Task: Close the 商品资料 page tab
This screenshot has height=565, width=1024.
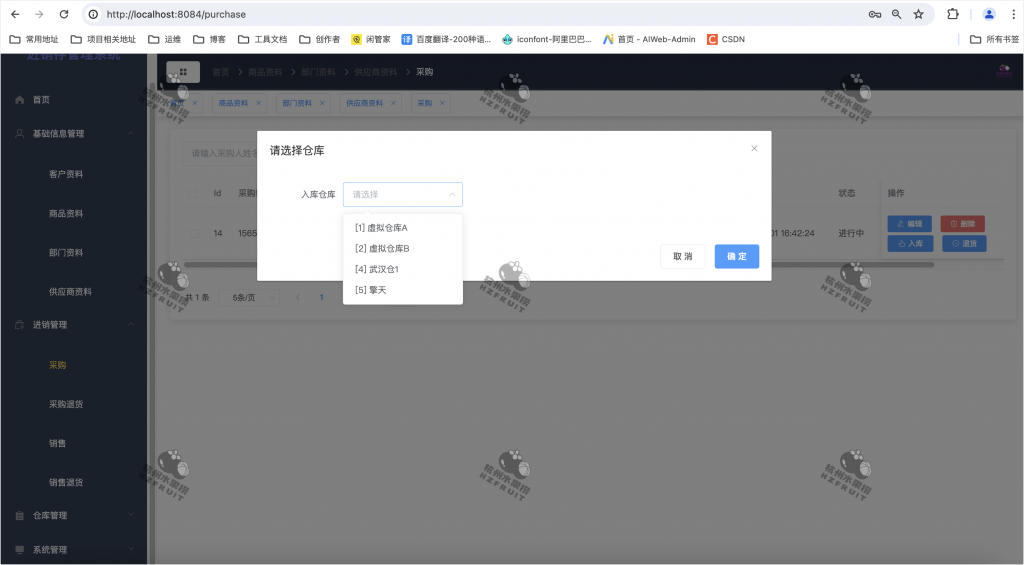Action: 259,103
